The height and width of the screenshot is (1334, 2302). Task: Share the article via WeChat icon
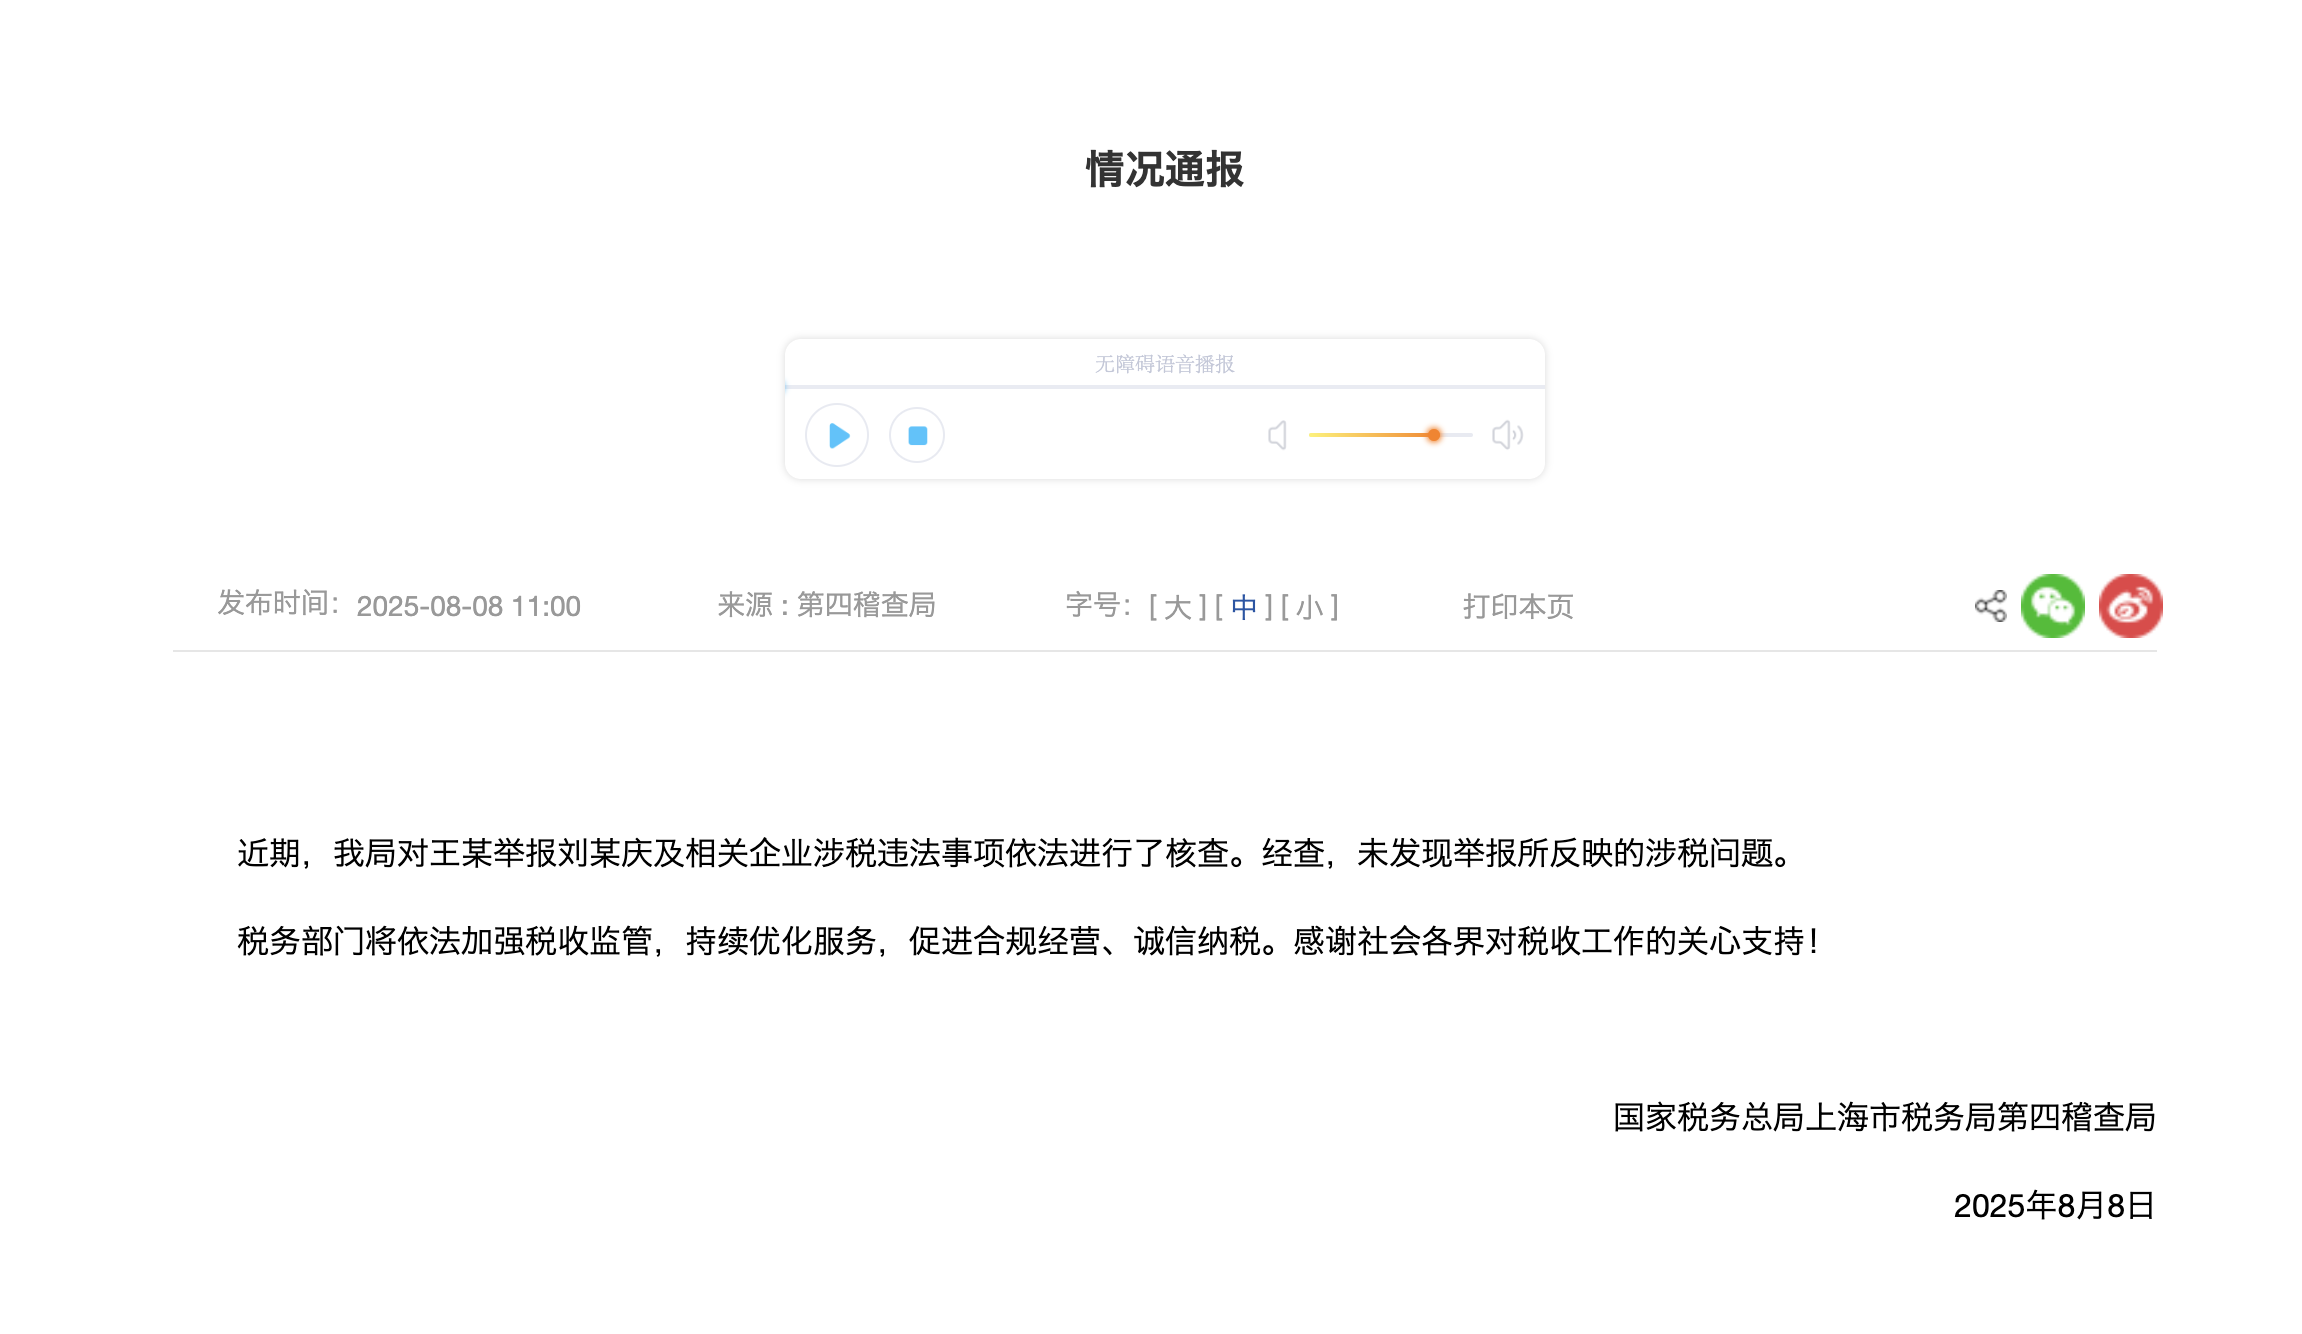click(2052, 606)
